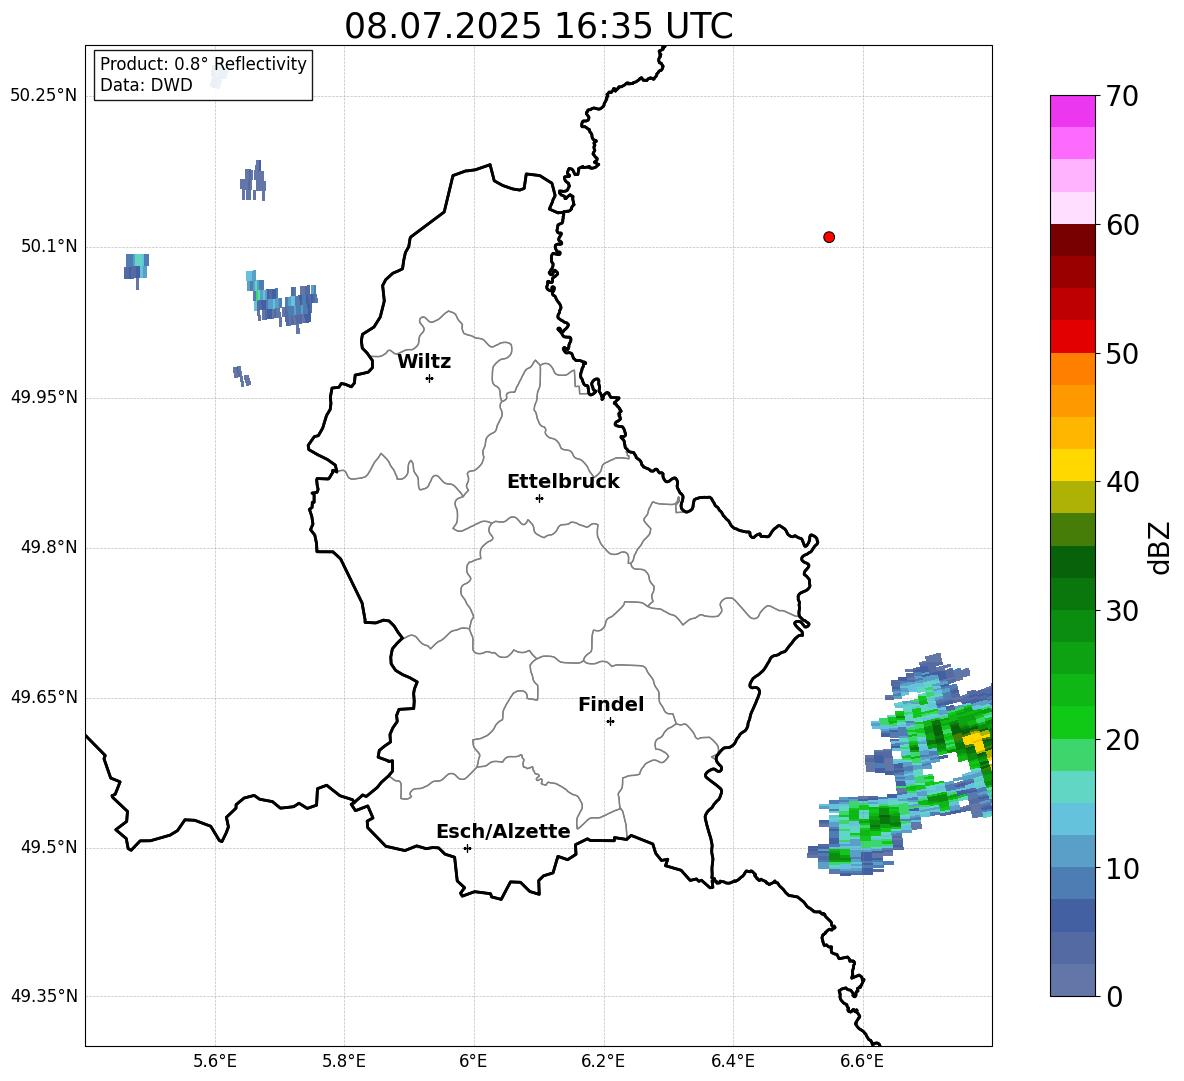Click the 6.2°E longitude label
Screen dimensions: 1184x1081
click(603, 1061)
